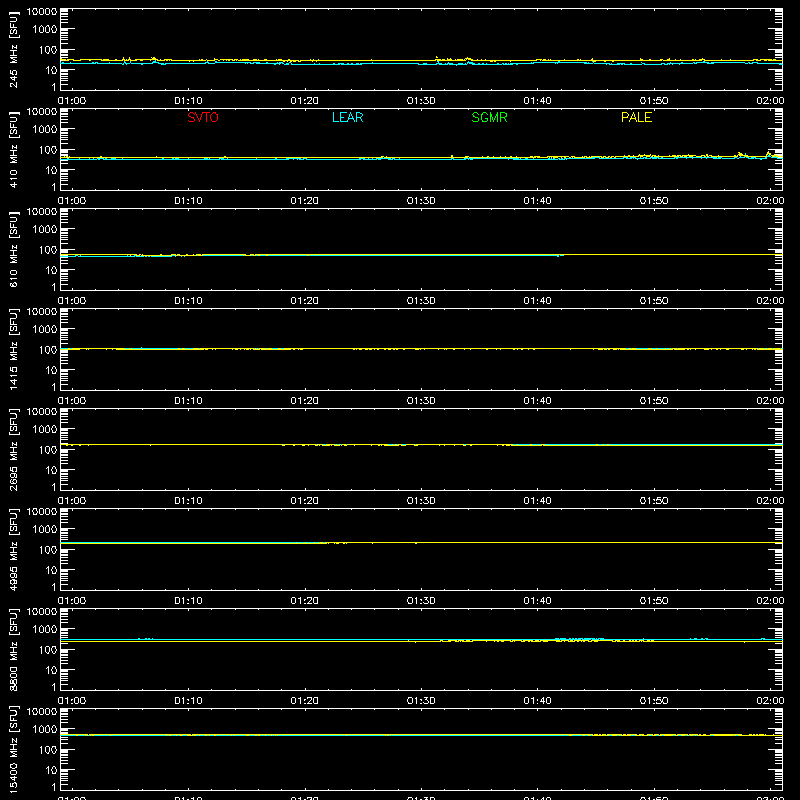Click the 1415 MHz [SFU] axis title

[14, 349]
